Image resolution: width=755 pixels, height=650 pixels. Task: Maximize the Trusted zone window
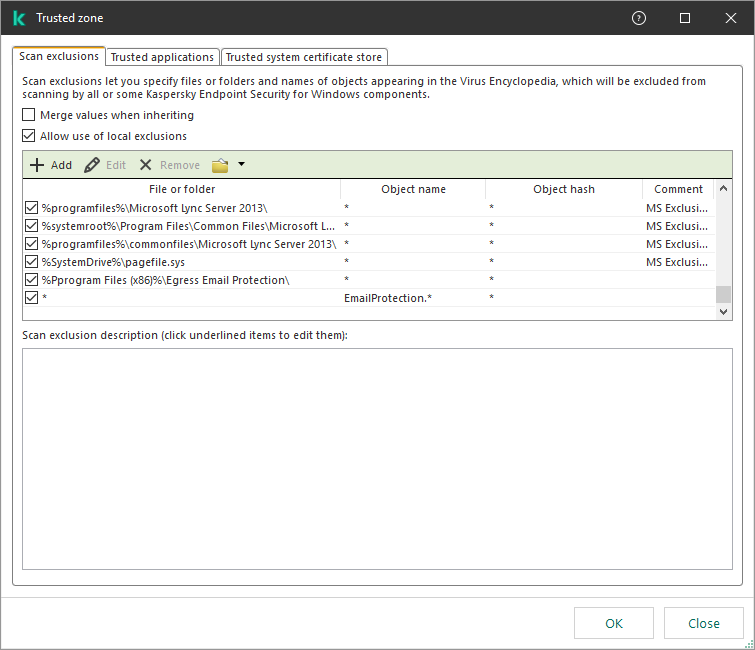tap(685, 18)
